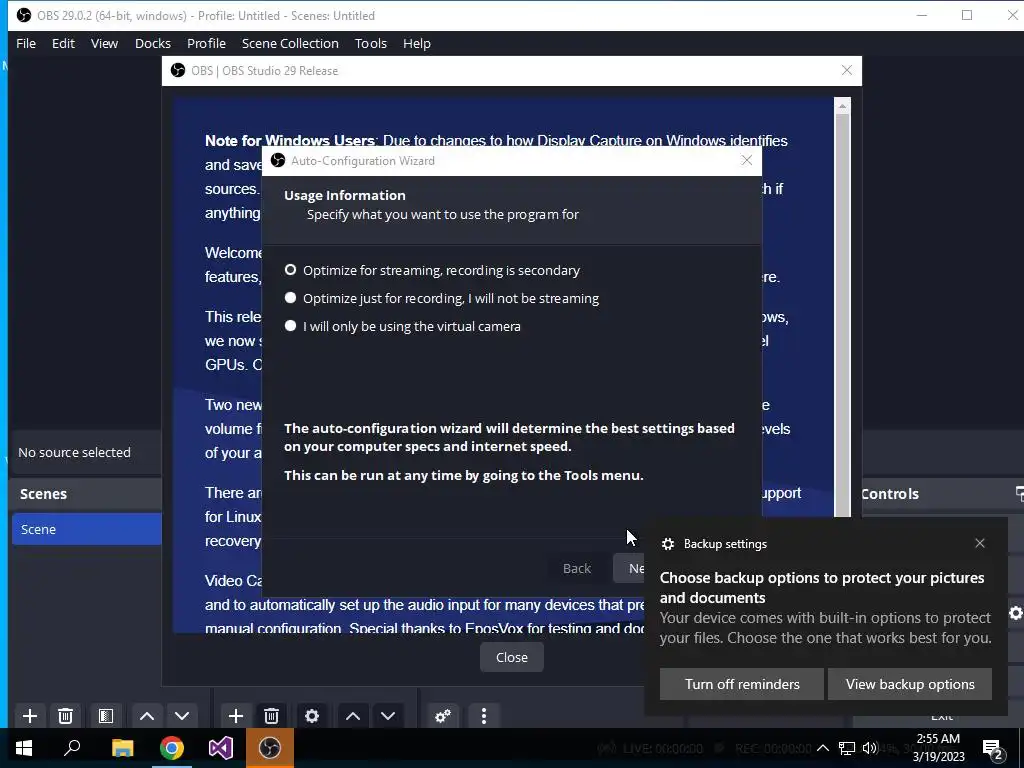
Task: Click the gear icon in Backup settings notification
Action: tap(667, 544)
